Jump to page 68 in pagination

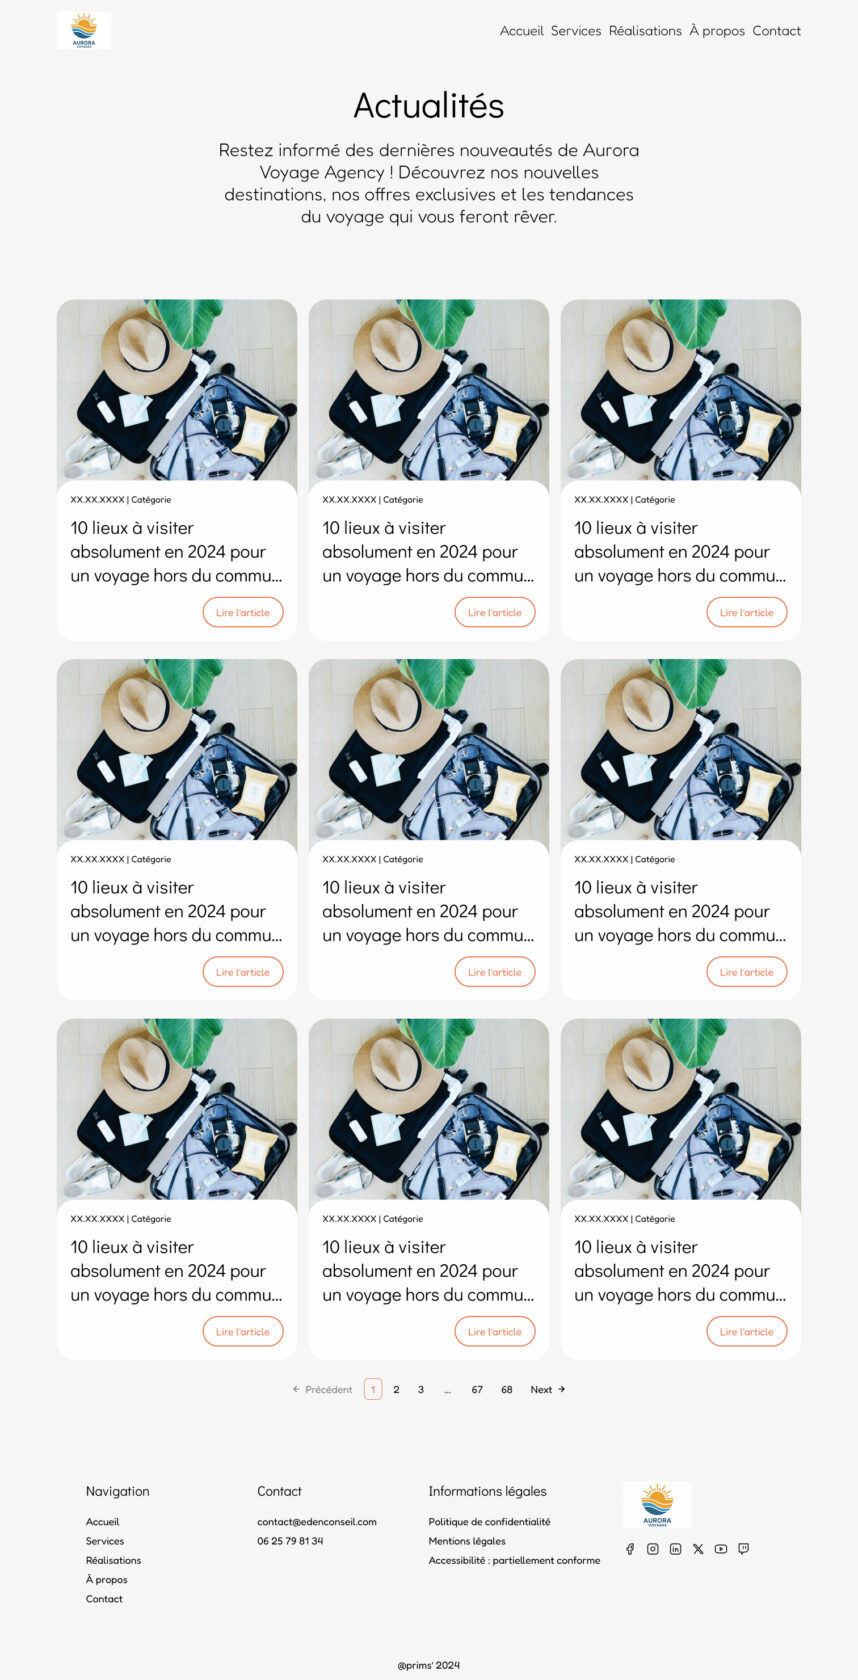click(507, 1389)
